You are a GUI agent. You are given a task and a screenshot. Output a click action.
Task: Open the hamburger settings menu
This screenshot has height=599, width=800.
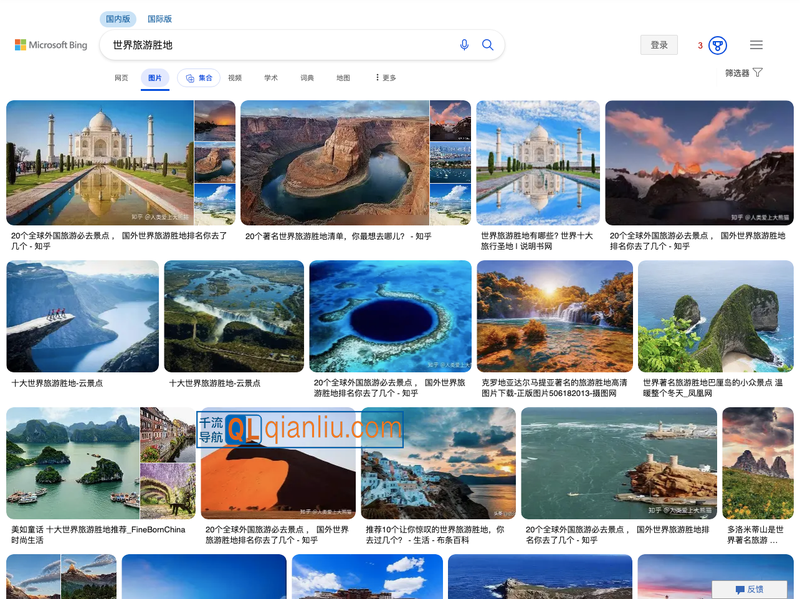tap(757, 44)
